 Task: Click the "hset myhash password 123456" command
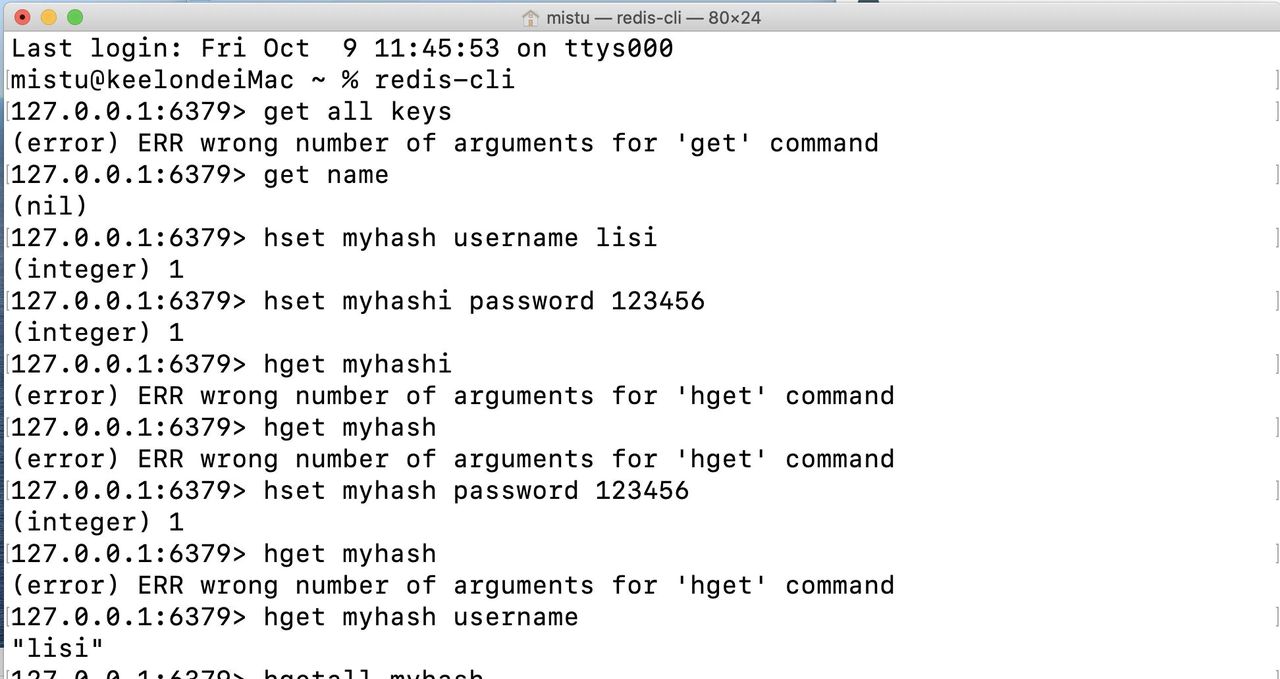tap(476, 491)
